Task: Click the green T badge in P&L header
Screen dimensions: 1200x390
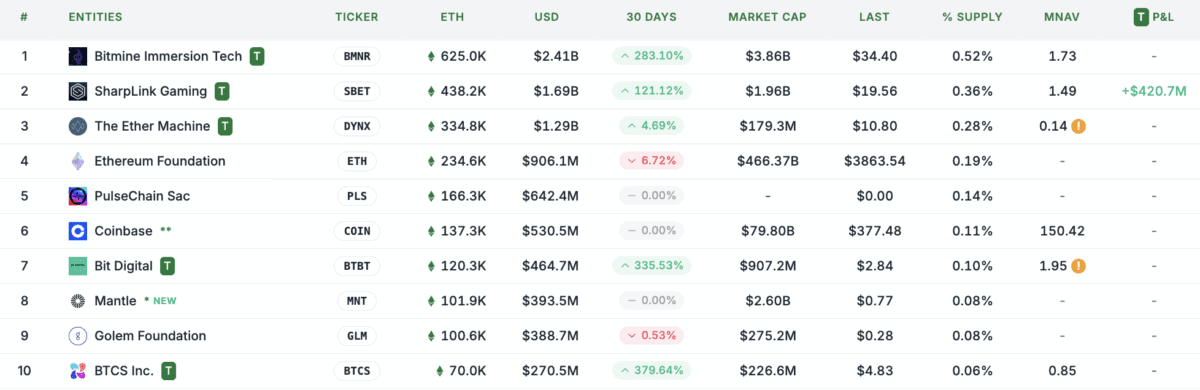Action: coord(1141,17)
